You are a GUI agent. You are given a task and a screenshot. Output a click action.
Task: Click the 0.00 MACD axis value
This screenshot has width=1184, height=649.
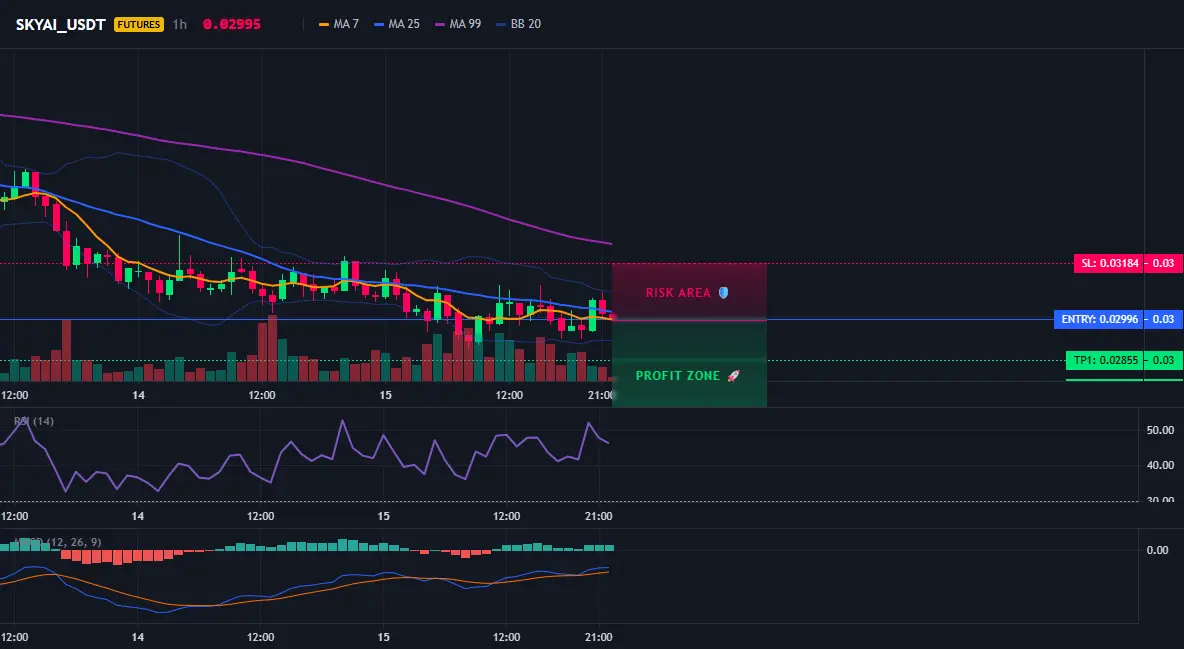pyautogui.click(x=1158, y=550)
